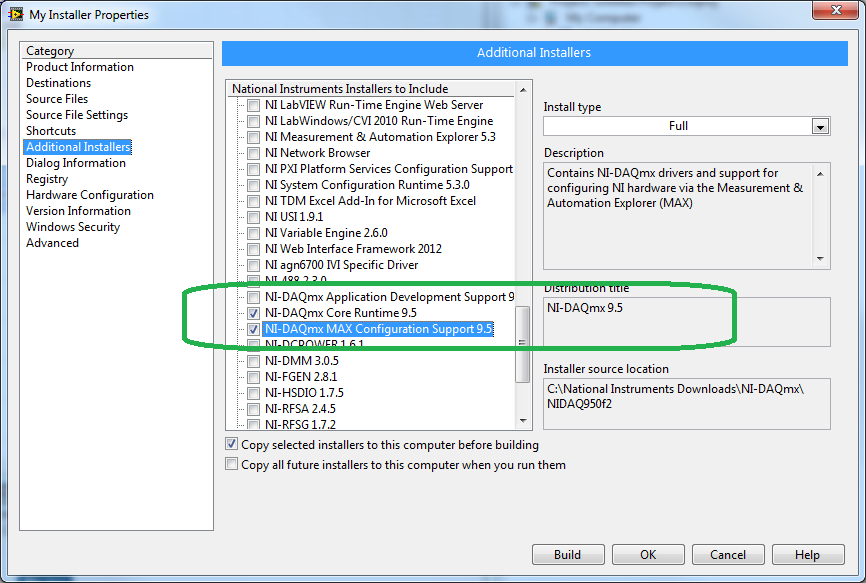
Task: Click the Cancel button
Action: click(x=728, y=554)
